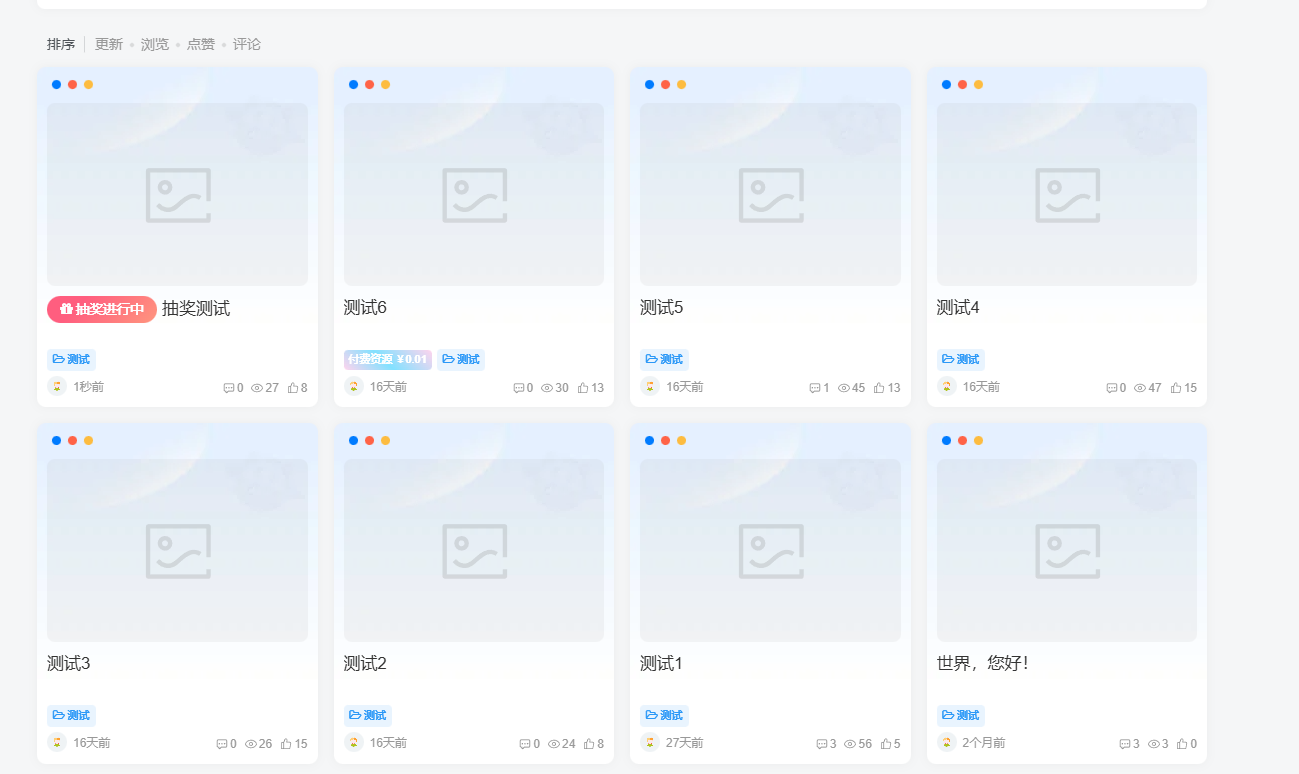
Task: Sort posts by 点赞
Action: click(201, 44)
